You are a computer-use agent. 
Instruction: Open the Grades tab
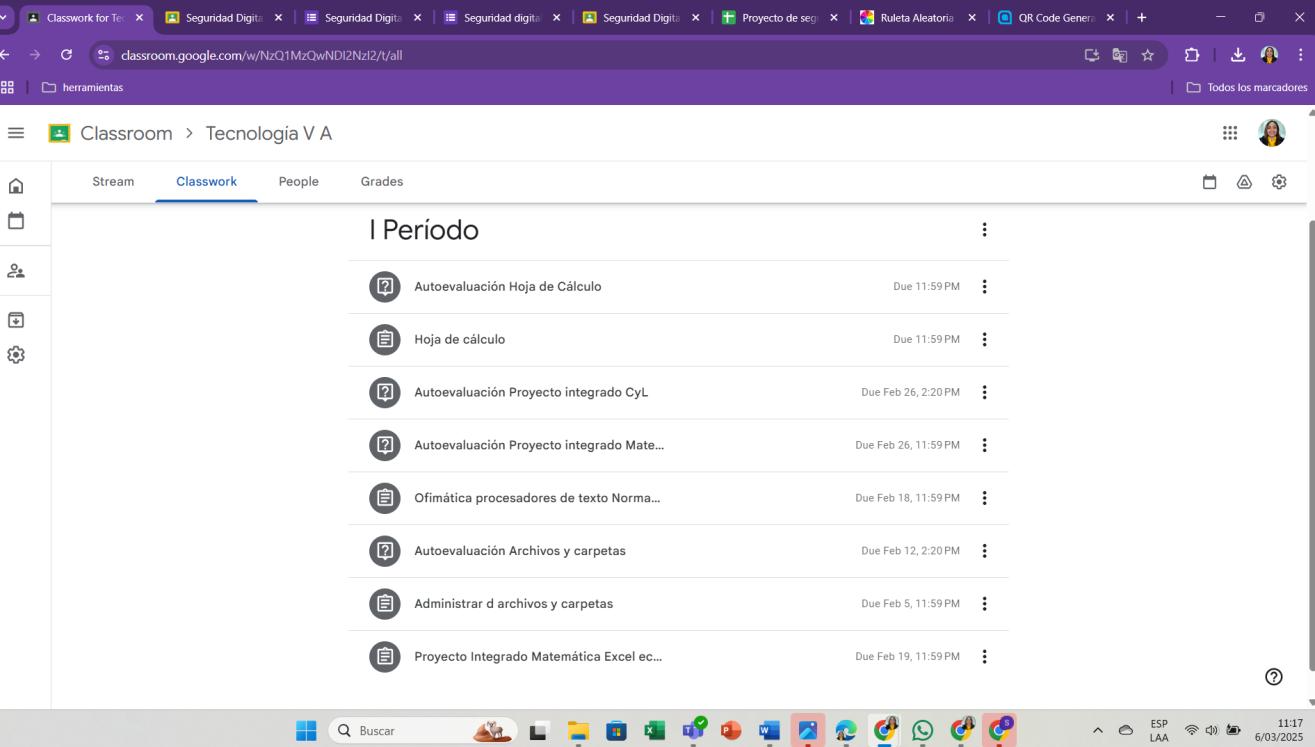382,182
